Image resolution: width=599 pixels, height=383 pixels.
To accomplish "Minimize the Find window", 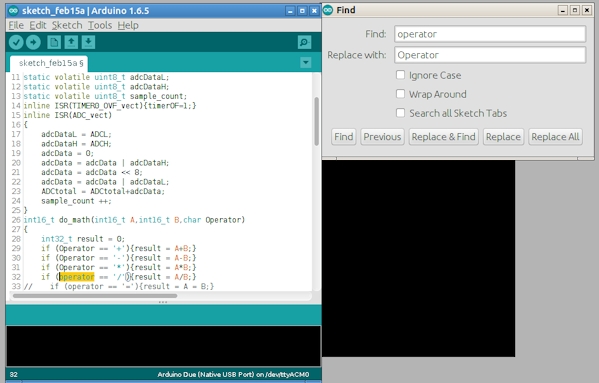I will [x=562, y=10].
